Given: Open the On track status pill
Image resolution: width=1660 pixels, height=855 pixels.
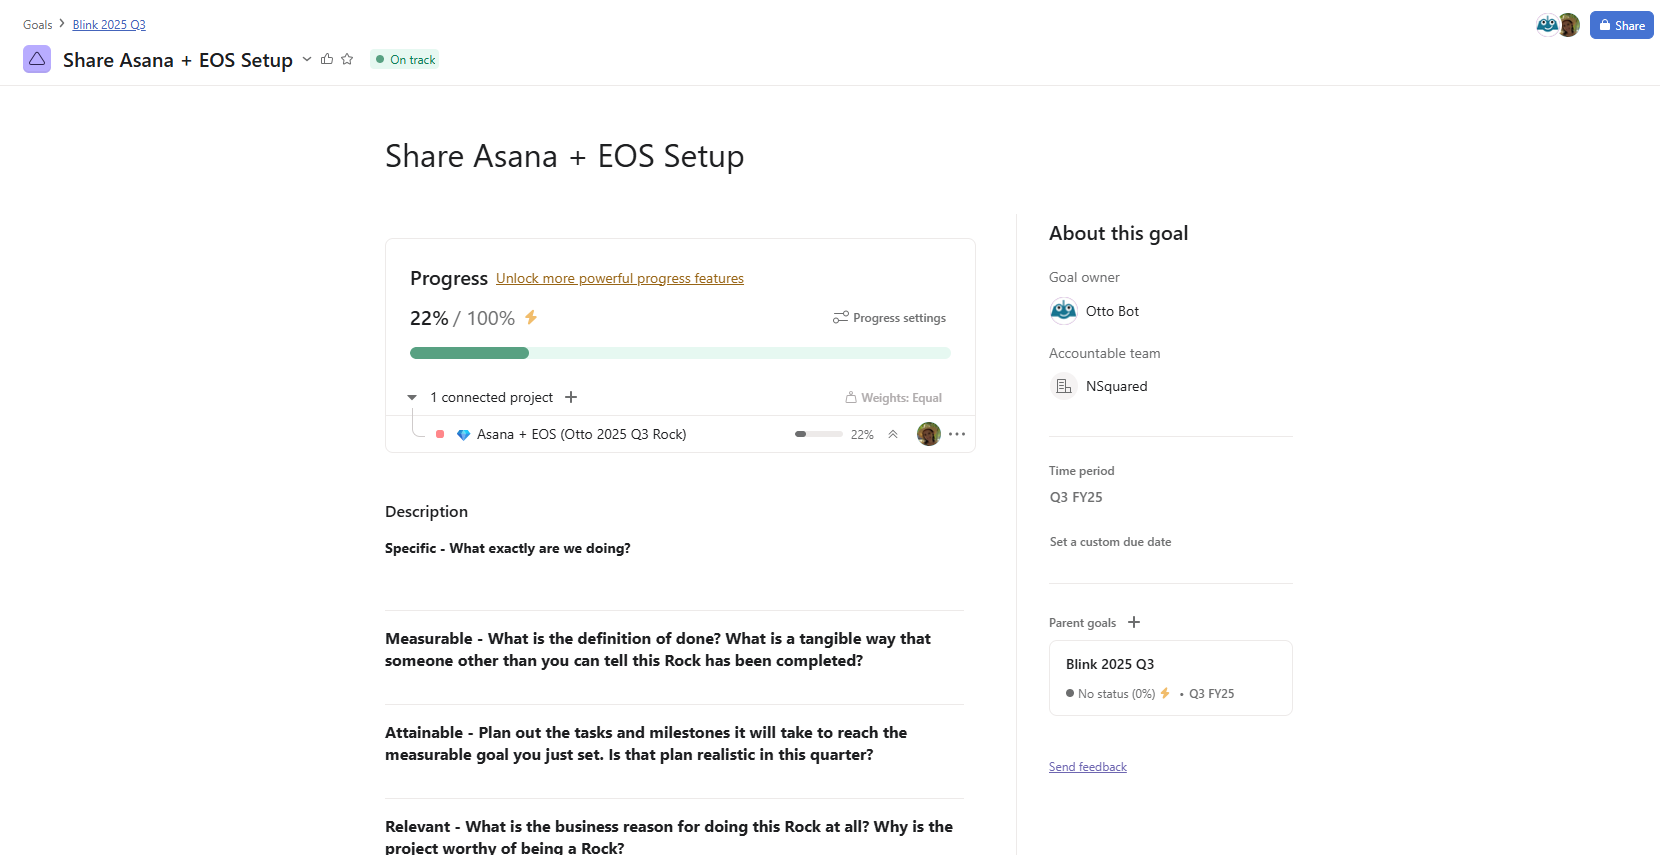Looking at the screenshot, I should click(x=405, y=60).
